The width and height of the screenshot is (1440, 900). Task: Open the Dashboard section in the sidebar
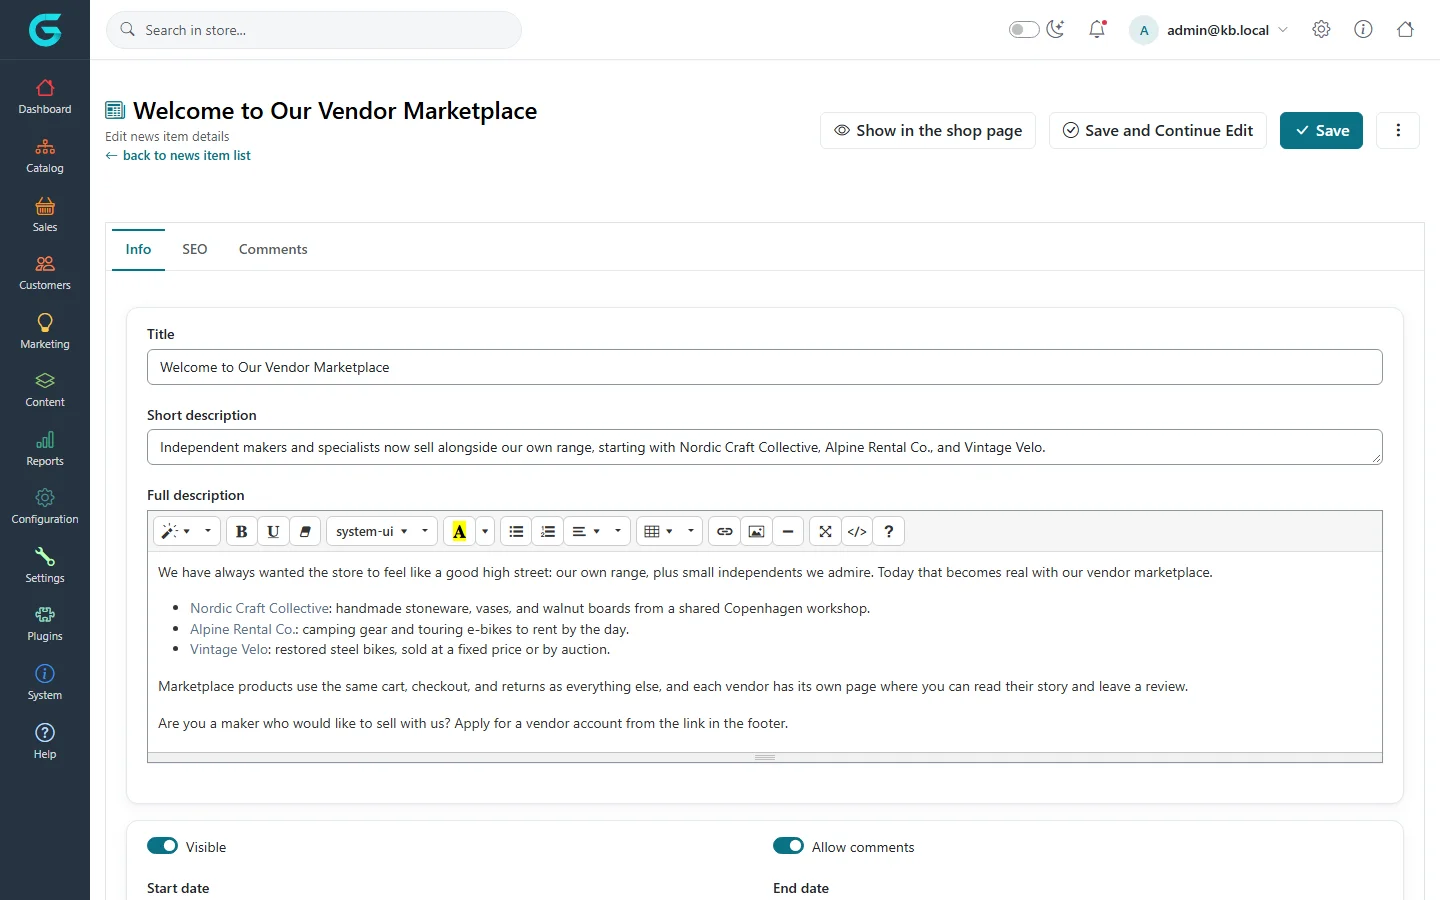(45, 97)
